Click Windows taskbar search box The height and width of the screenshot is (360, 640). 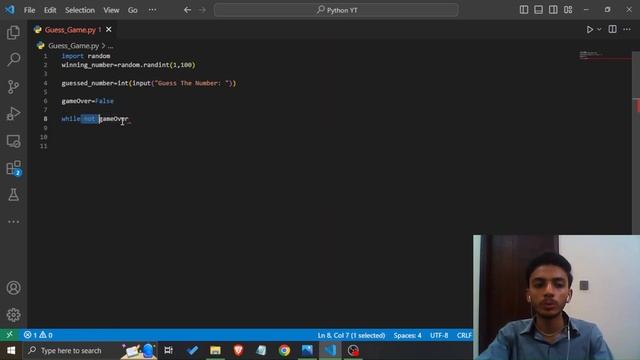(90, 350)
